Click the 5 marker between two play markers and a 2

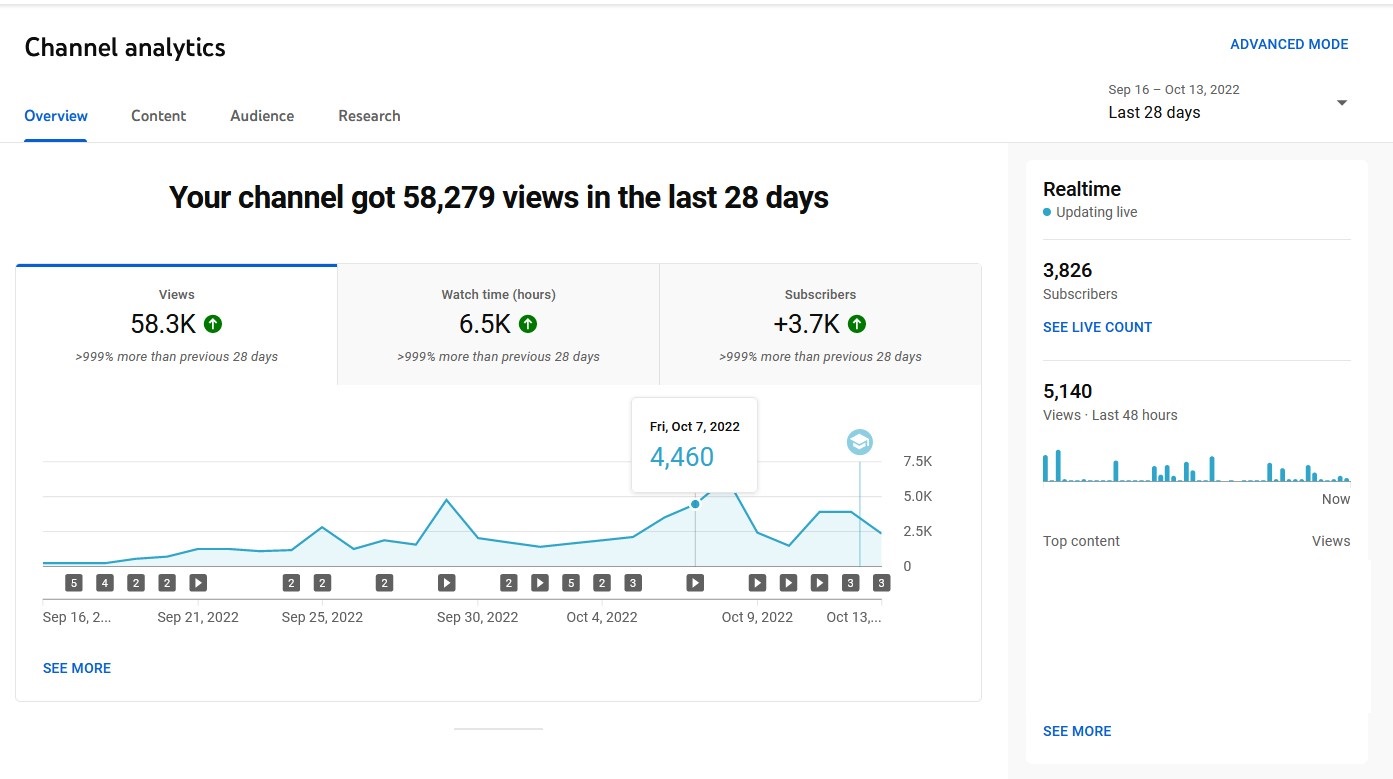pyautogui.click(x=571, y=583)
